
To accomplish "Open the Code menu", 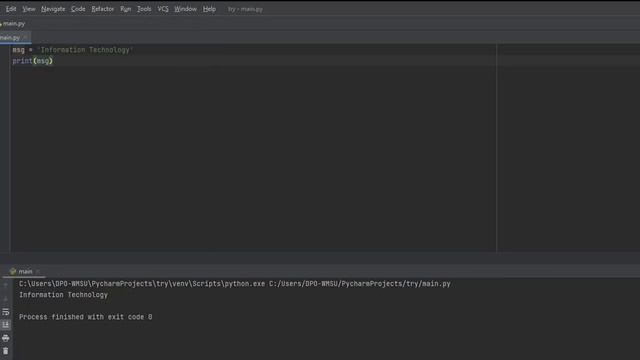I will click(x=78, y=9).
